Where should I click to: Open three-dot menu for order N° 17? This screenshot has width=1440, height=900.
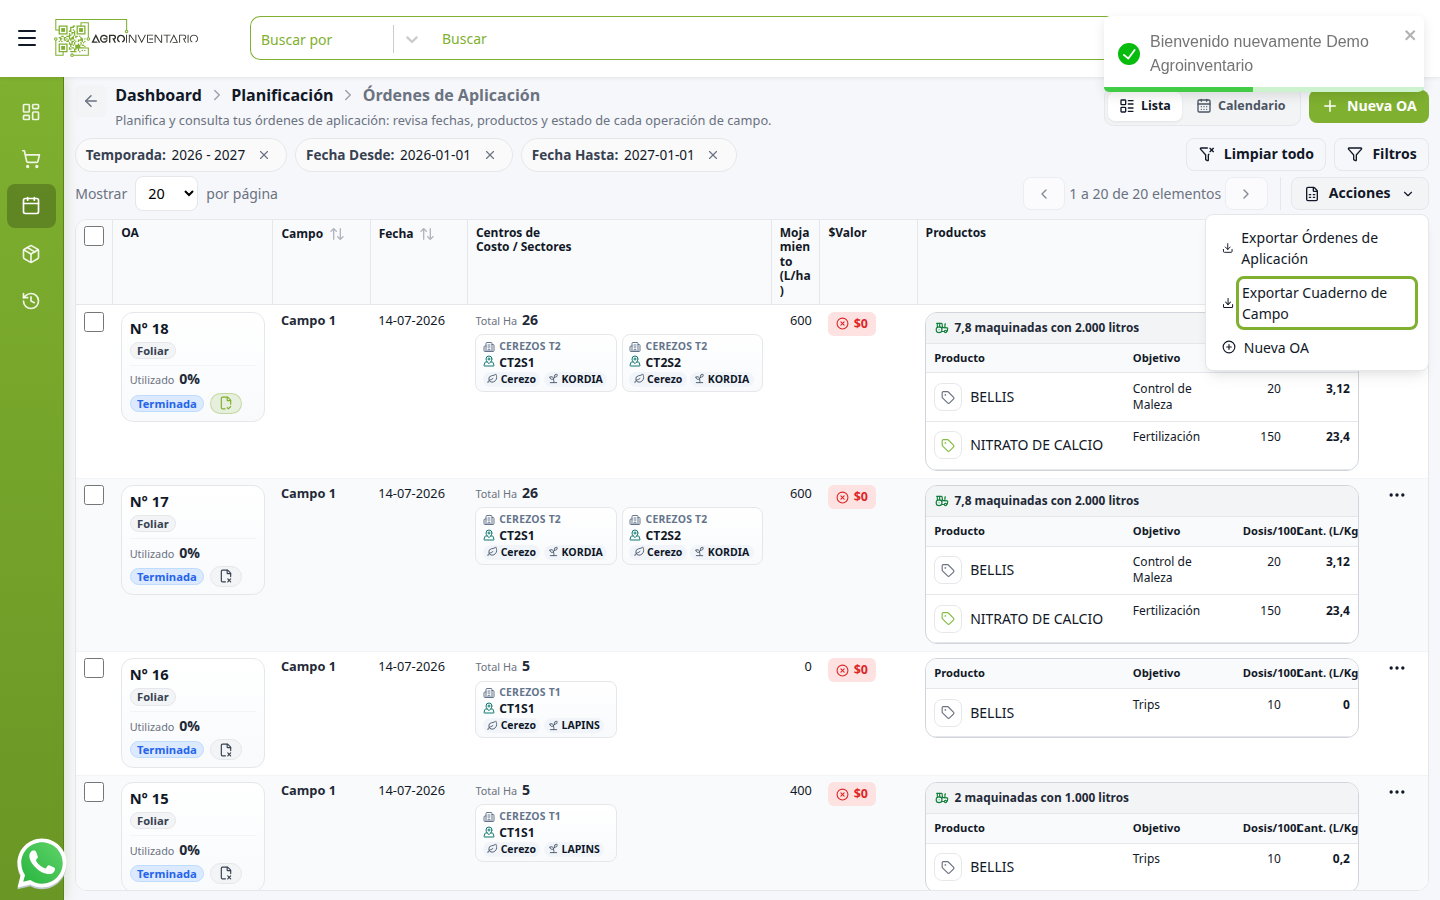(x=1397, y=495)
